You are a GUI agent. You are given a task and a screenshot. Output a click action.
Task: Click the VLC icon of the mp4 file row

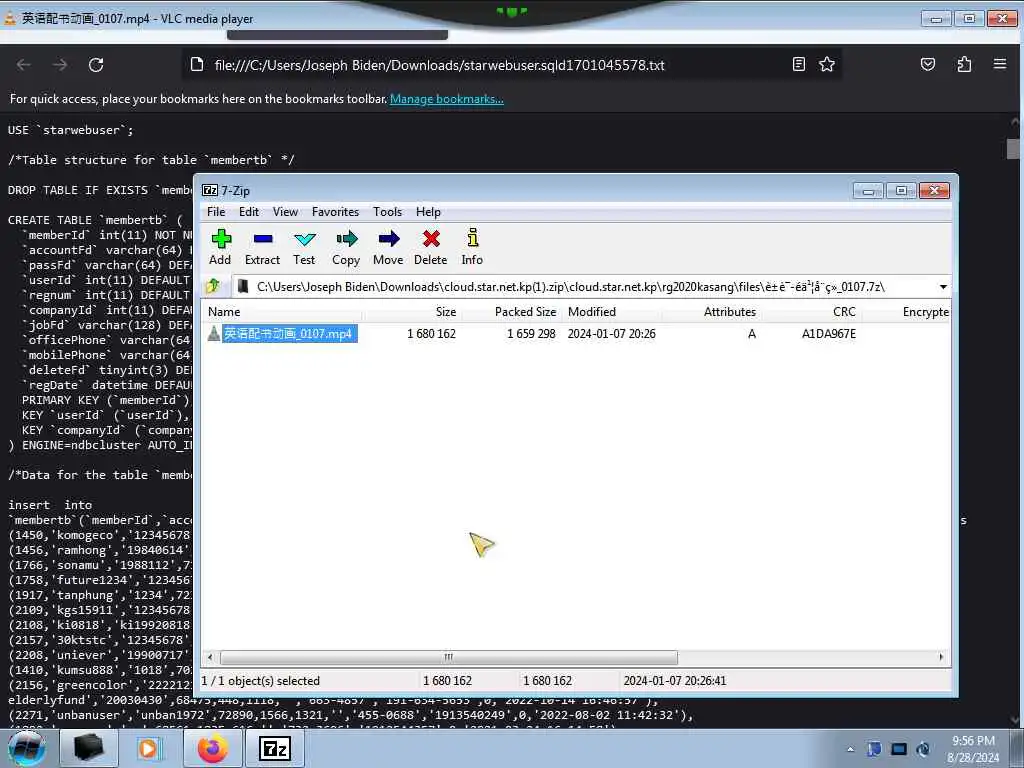pos(214,334)
